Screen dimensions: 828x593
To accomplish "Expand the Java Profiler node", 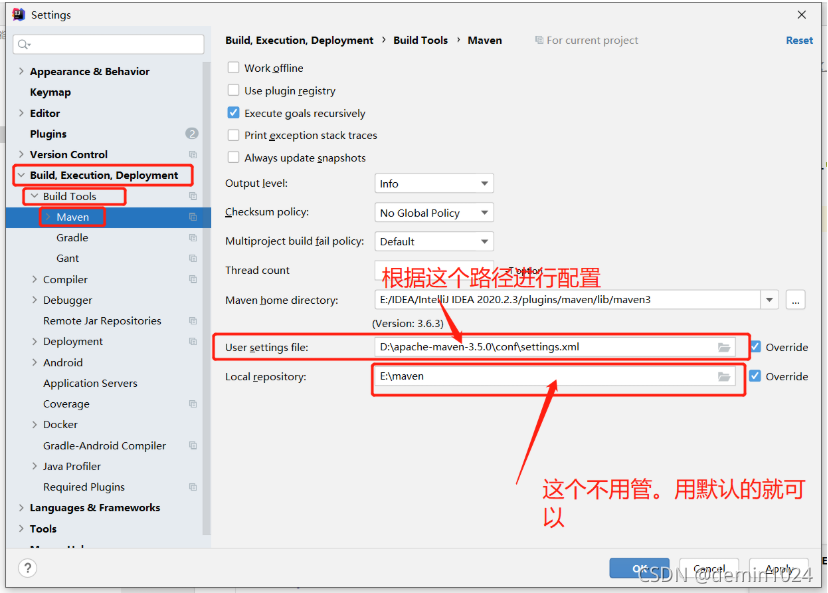I will click(34, 466).
